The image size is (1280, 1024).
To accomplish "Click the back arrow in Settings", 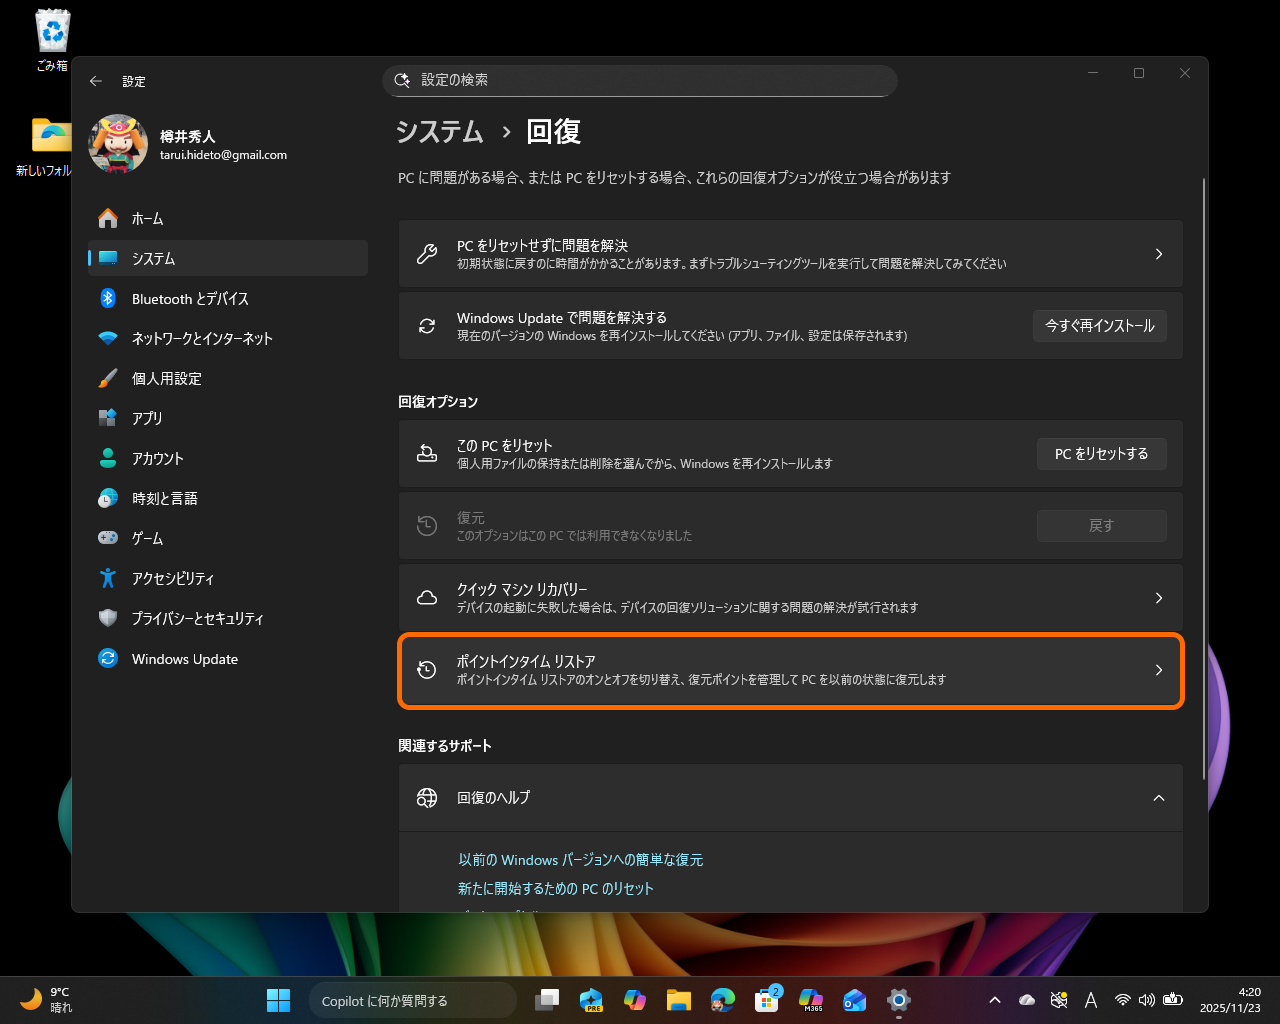I will pyautogui.click(x=96, y=81).
